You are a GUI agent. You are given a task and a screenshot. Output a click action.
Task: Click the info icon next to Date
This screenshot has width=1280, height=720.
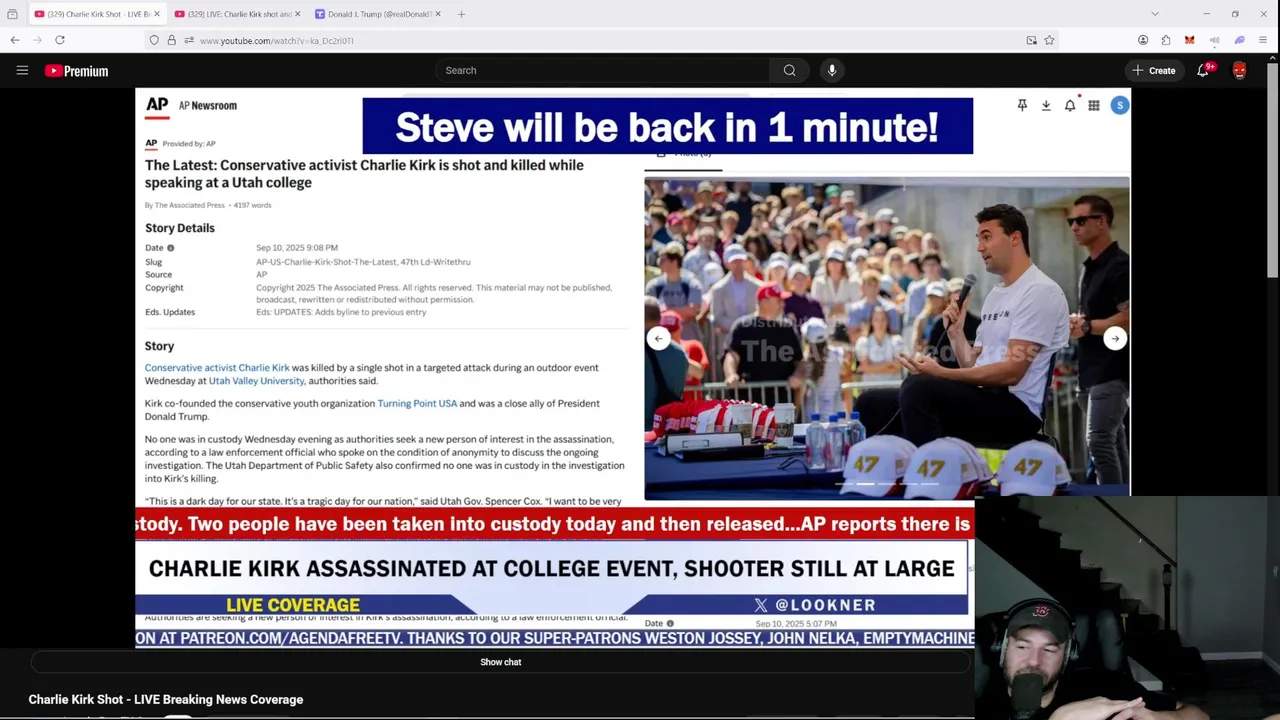click(170, 248)
